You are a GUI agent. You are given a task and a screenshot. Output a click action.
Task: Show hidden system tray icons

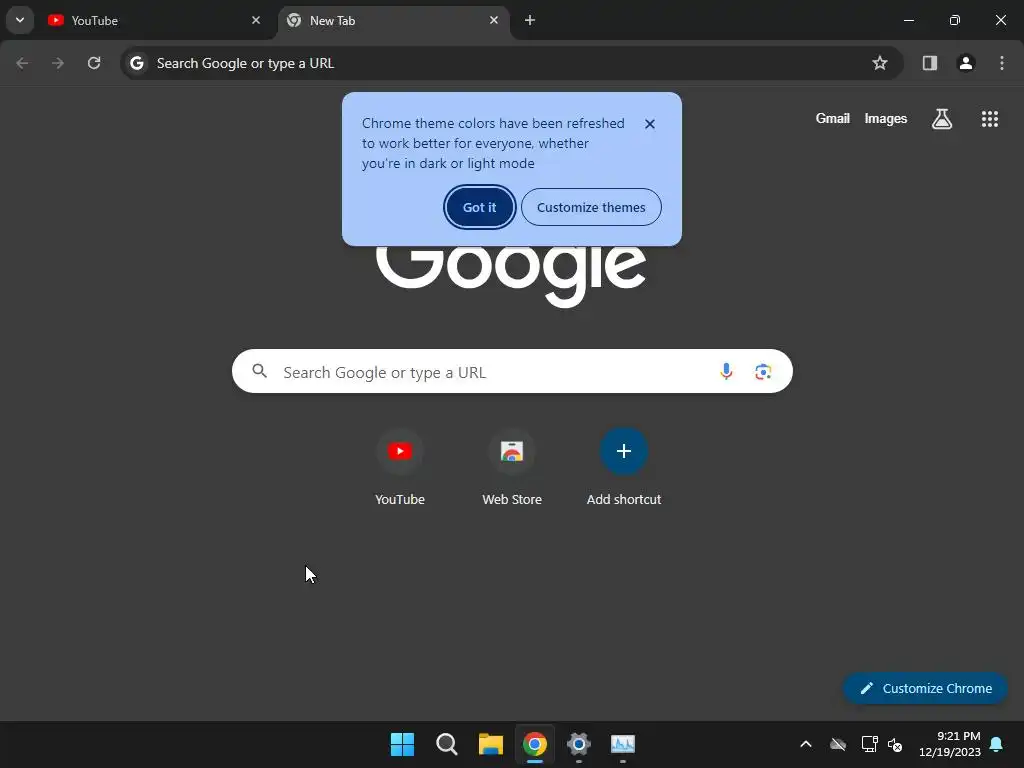806,744
